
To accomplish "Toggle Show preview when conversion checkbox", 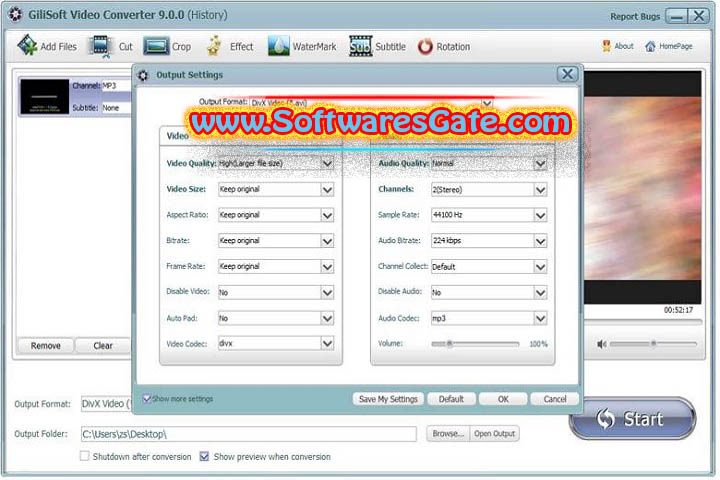I will 204,456.
